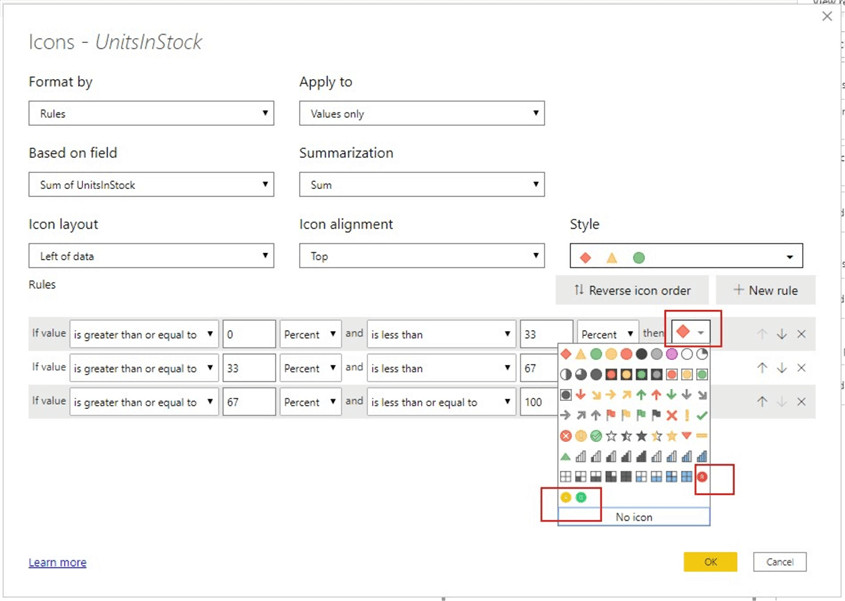The width and height of the screenshot is (845, 601).
Task: Delete the rule ending at 100
Action: click(802, 402)
